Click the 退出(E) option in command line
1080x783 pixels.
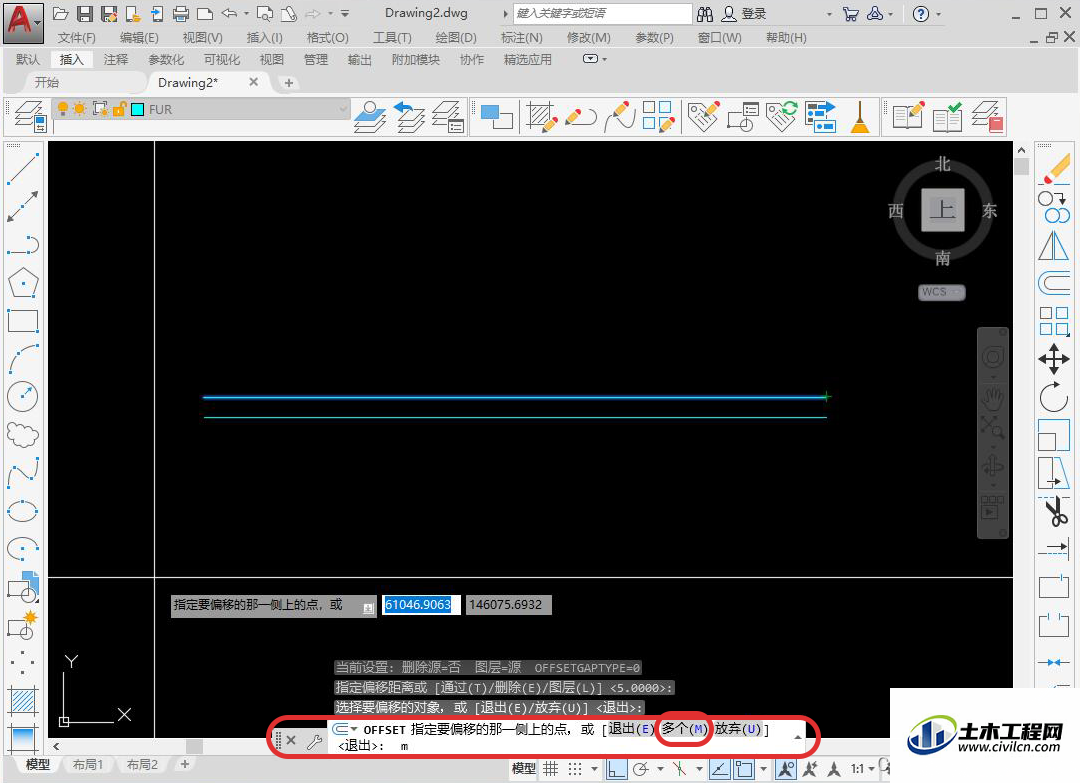click(630, 729)
